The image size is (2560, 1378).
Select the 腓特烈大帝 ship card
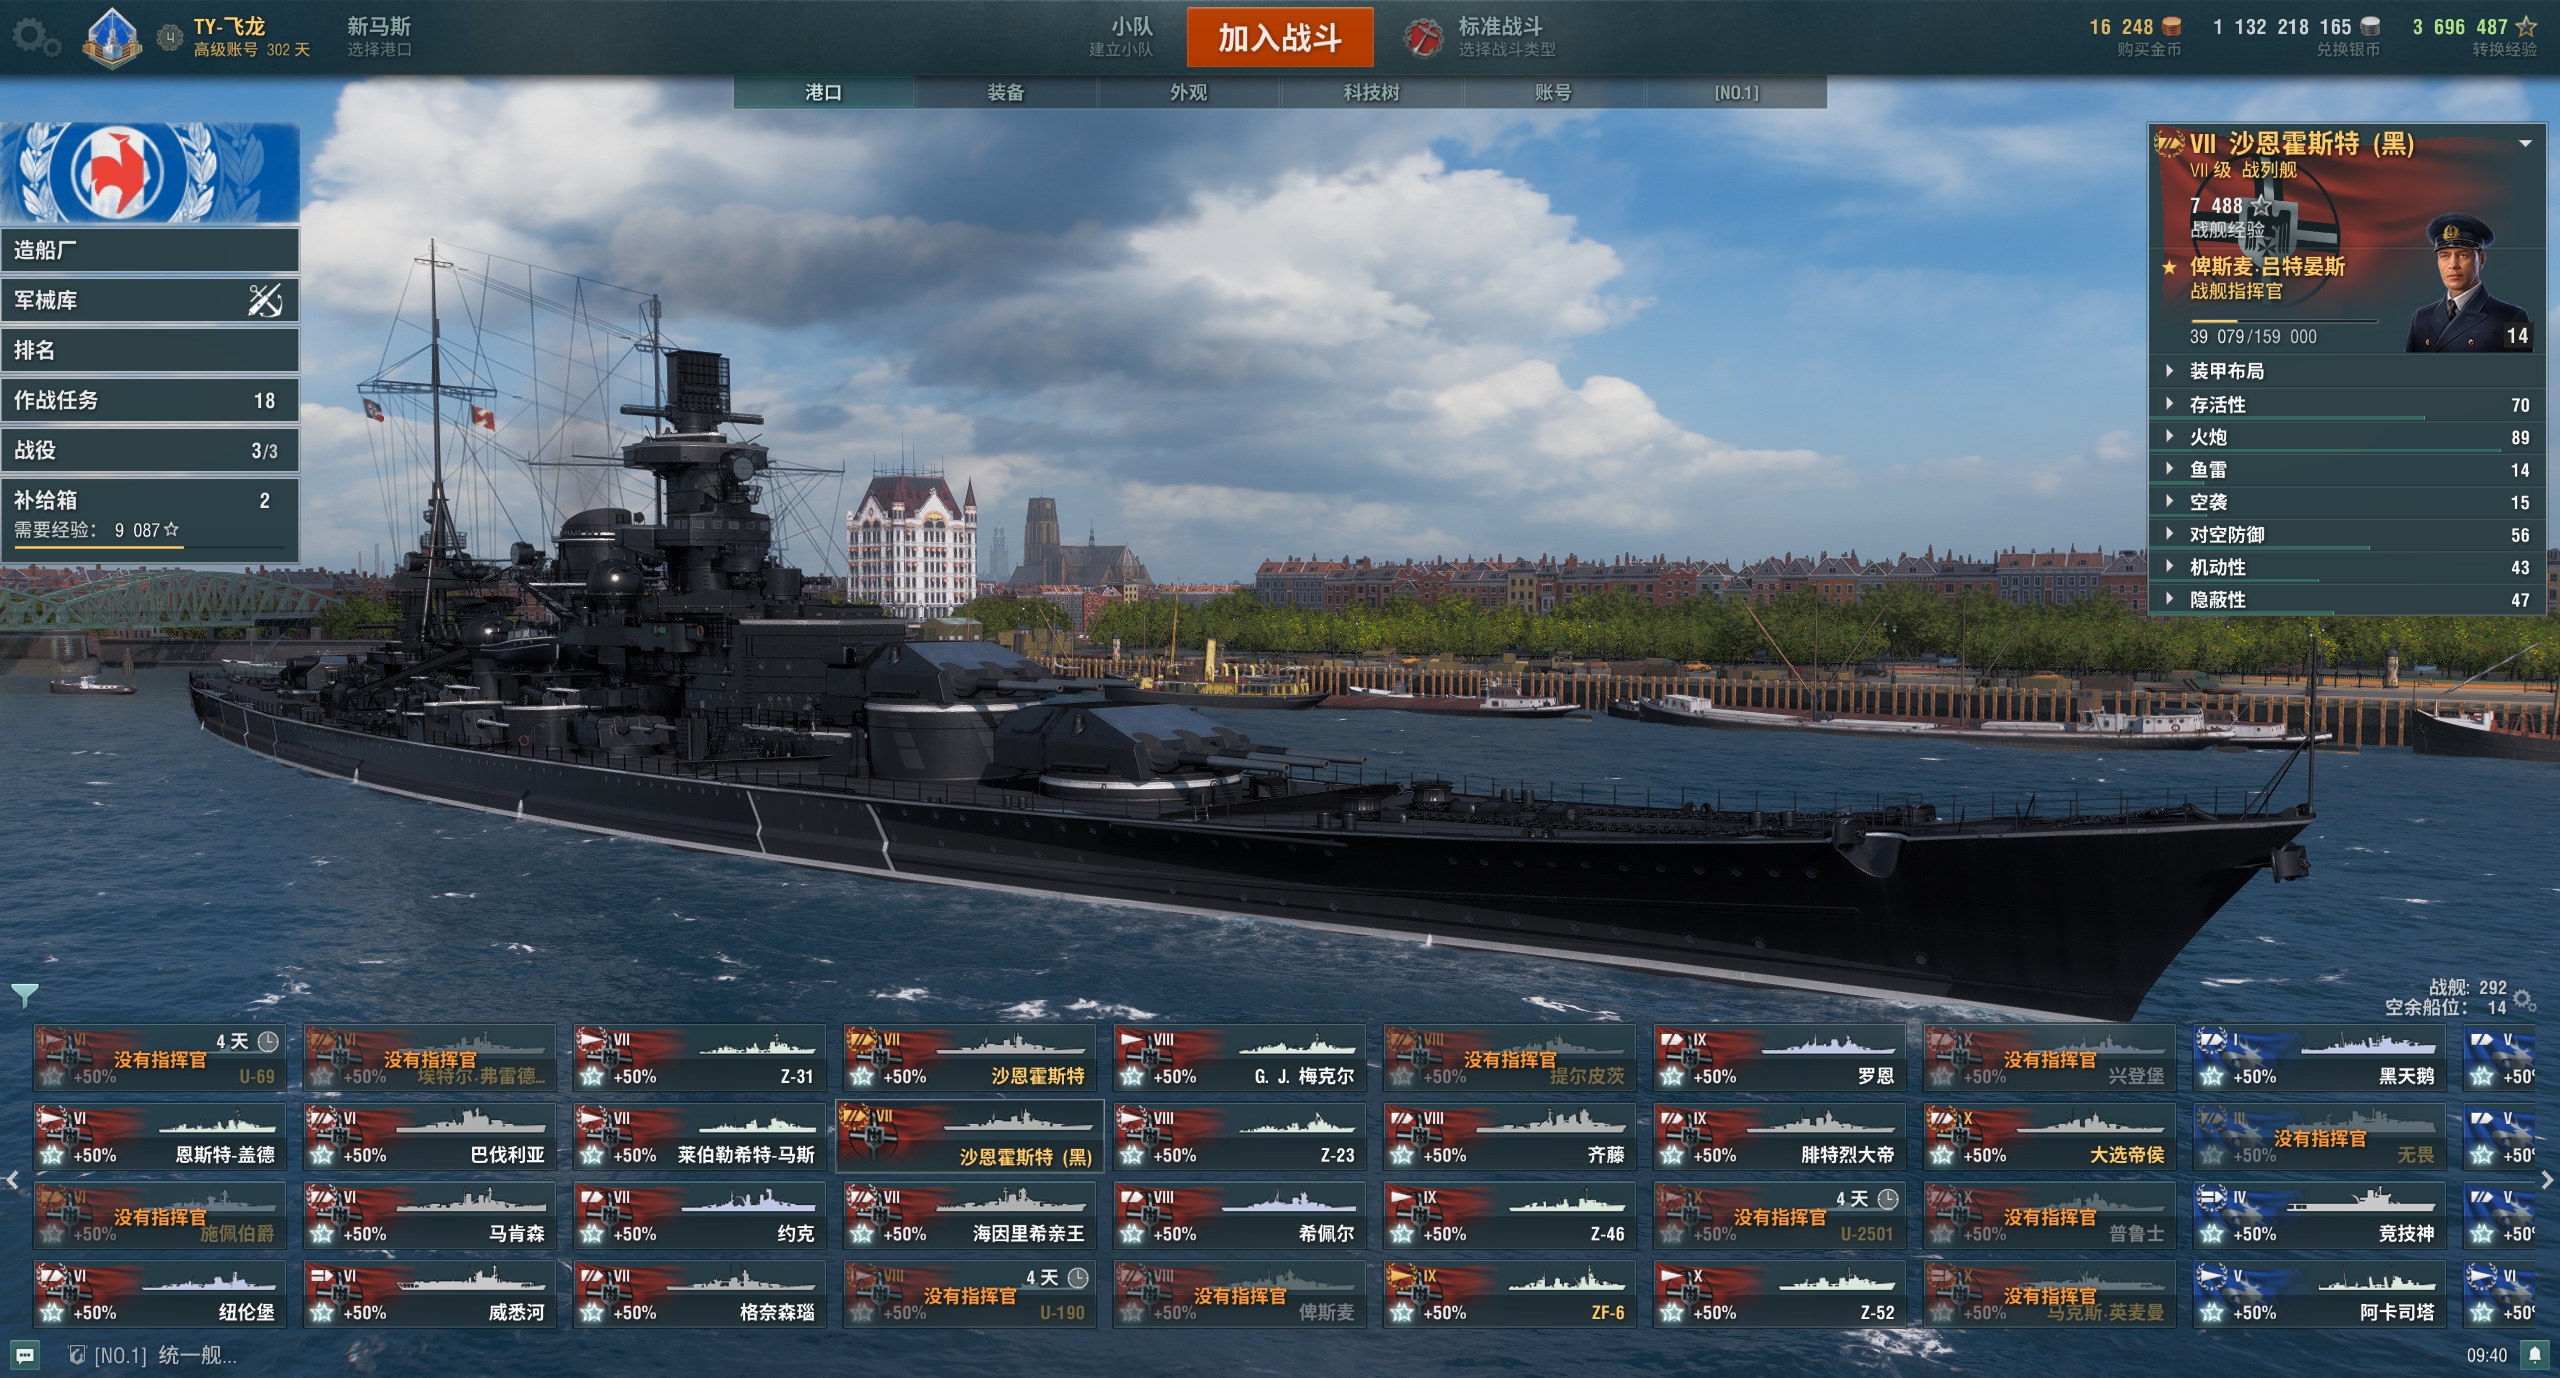pyautogui.click(x=1779, y=1138)
